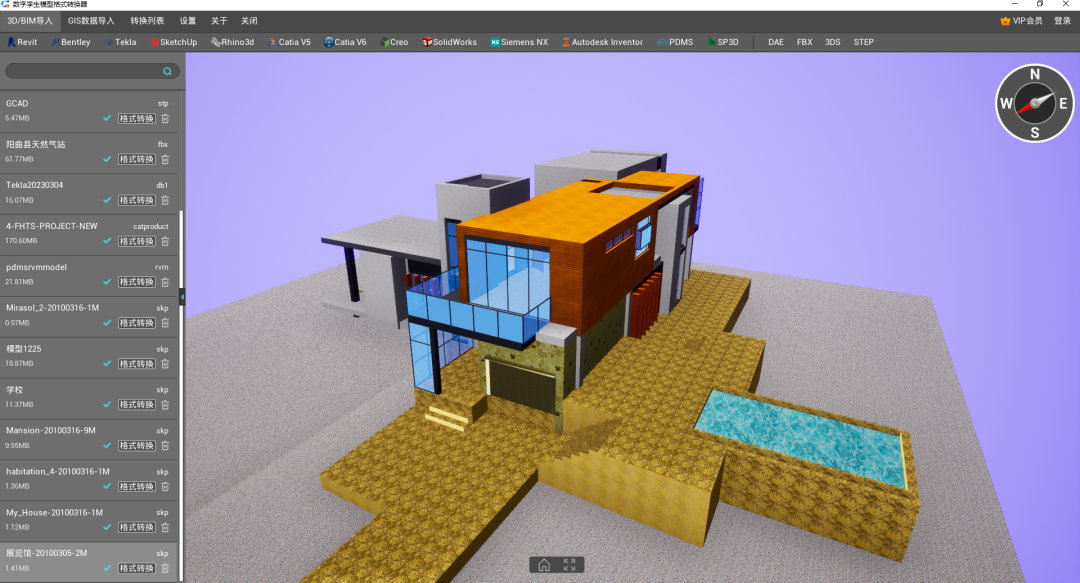Toggle checkmark for pdmsrvmmodel file

click(107, 282)
